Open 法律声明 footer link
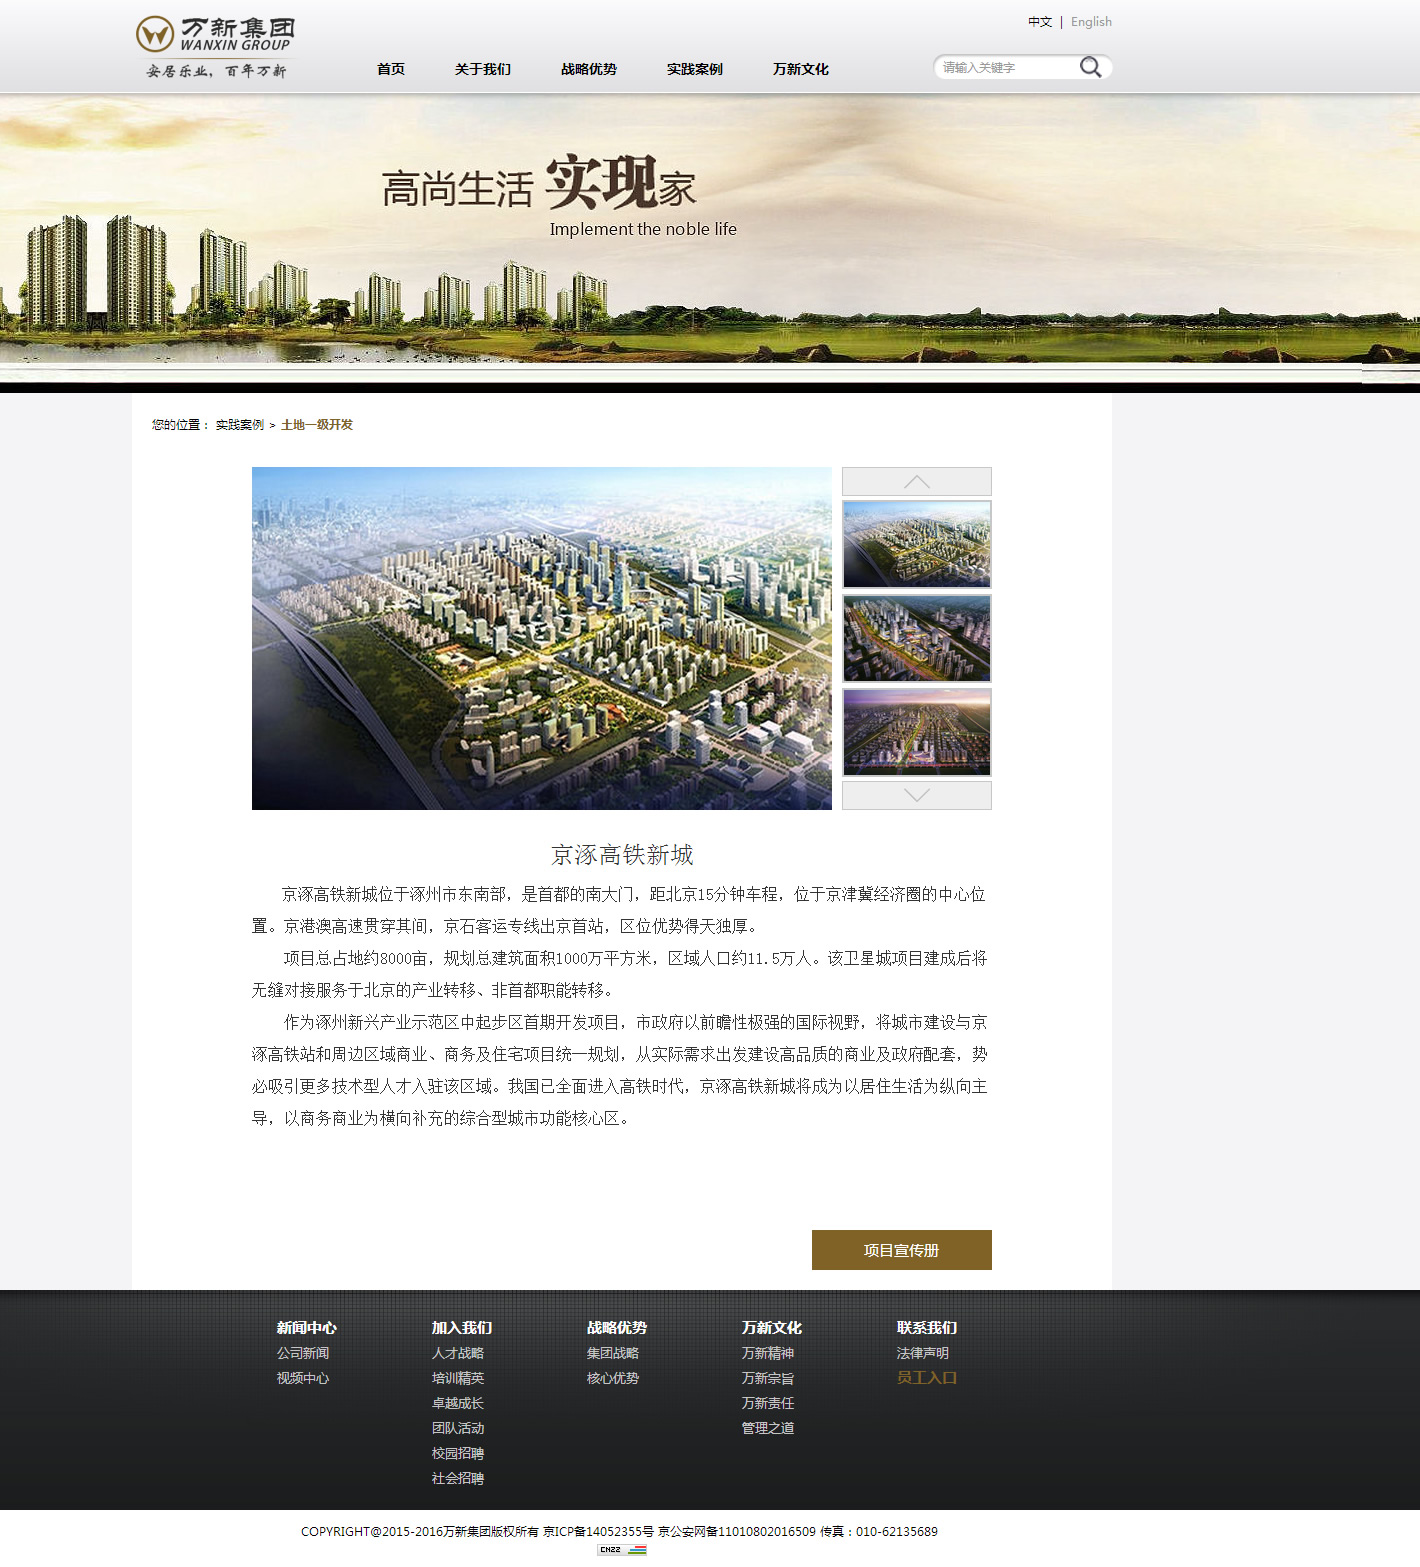This screenshot has width=1420, height=1567. click(x=923, y=1353)
